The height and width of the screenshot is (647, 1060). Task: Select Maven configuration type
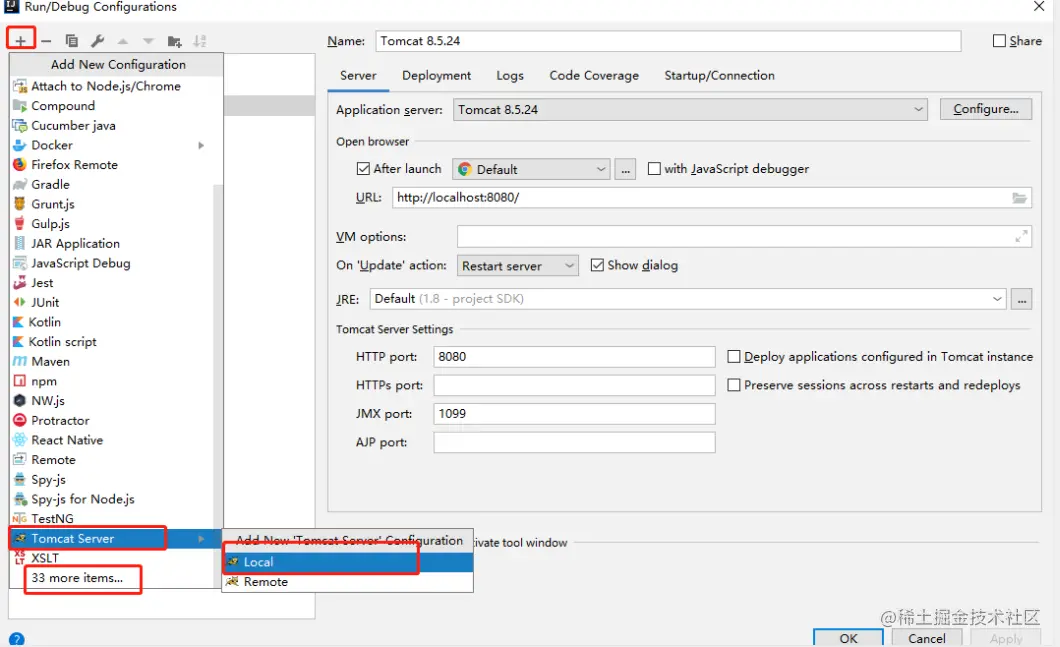tap(112, 361)
